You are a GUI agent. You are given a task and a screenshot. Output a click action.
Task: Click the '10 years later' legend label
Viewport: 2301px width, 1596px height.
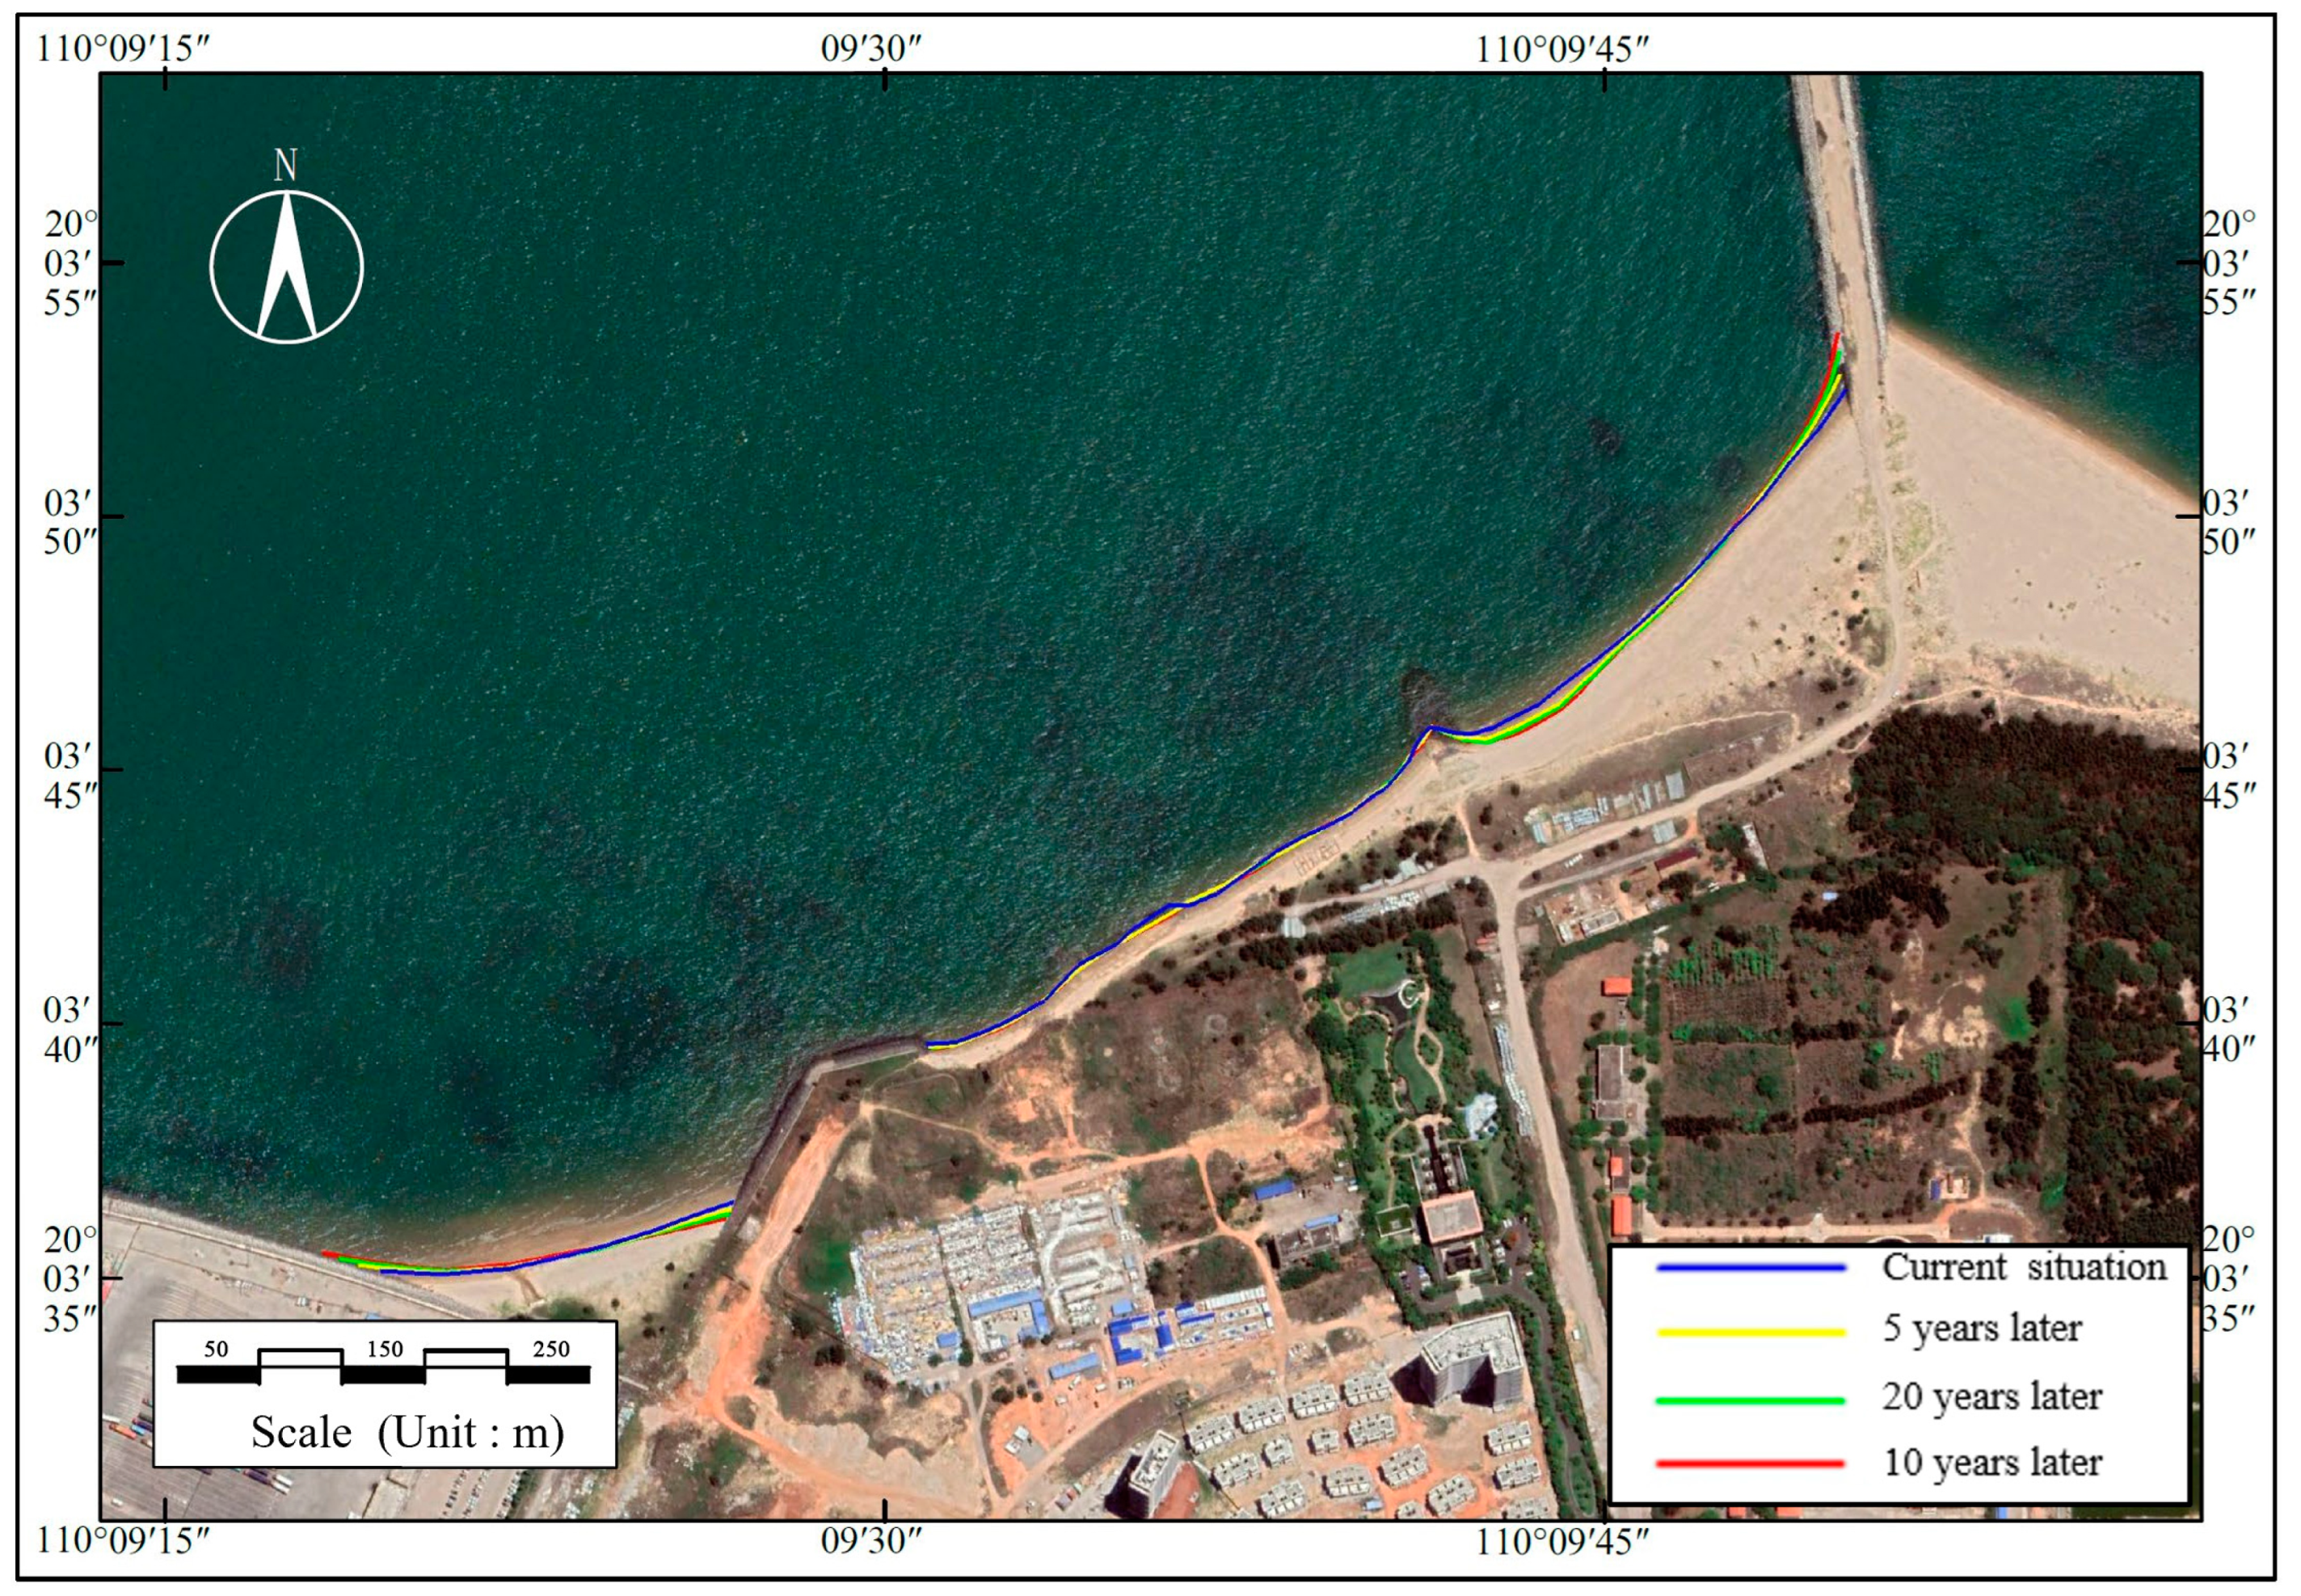click(x=1992, y=1463)
